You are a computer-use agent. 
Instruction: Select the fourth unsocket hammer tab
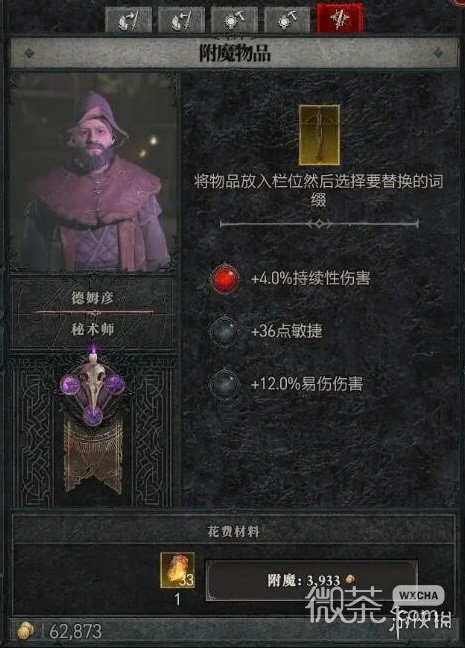tap(287, 19)
